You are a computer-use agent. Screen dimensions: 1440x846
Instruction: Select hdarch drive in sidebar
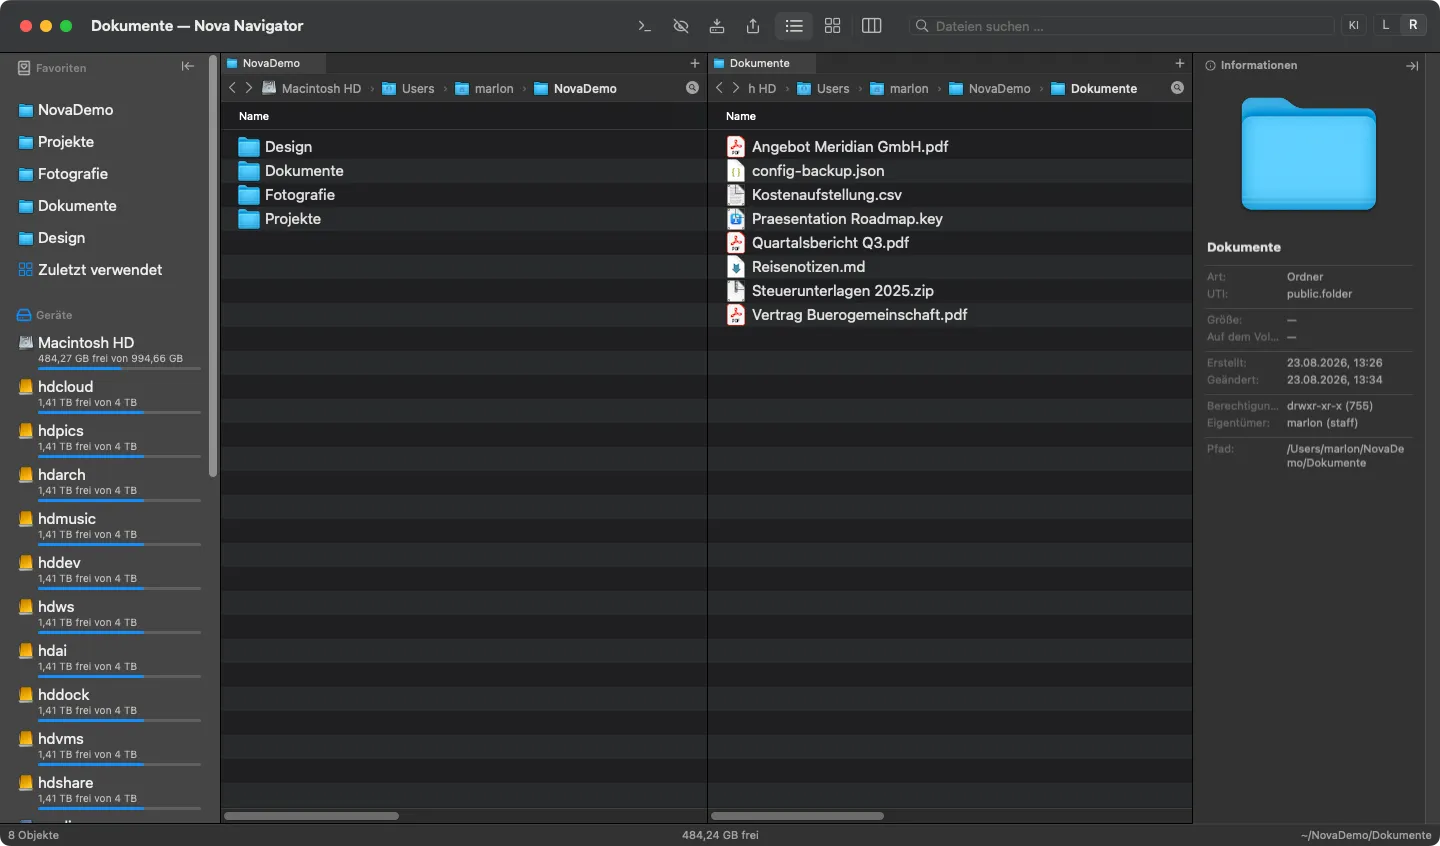pos(108,482)
